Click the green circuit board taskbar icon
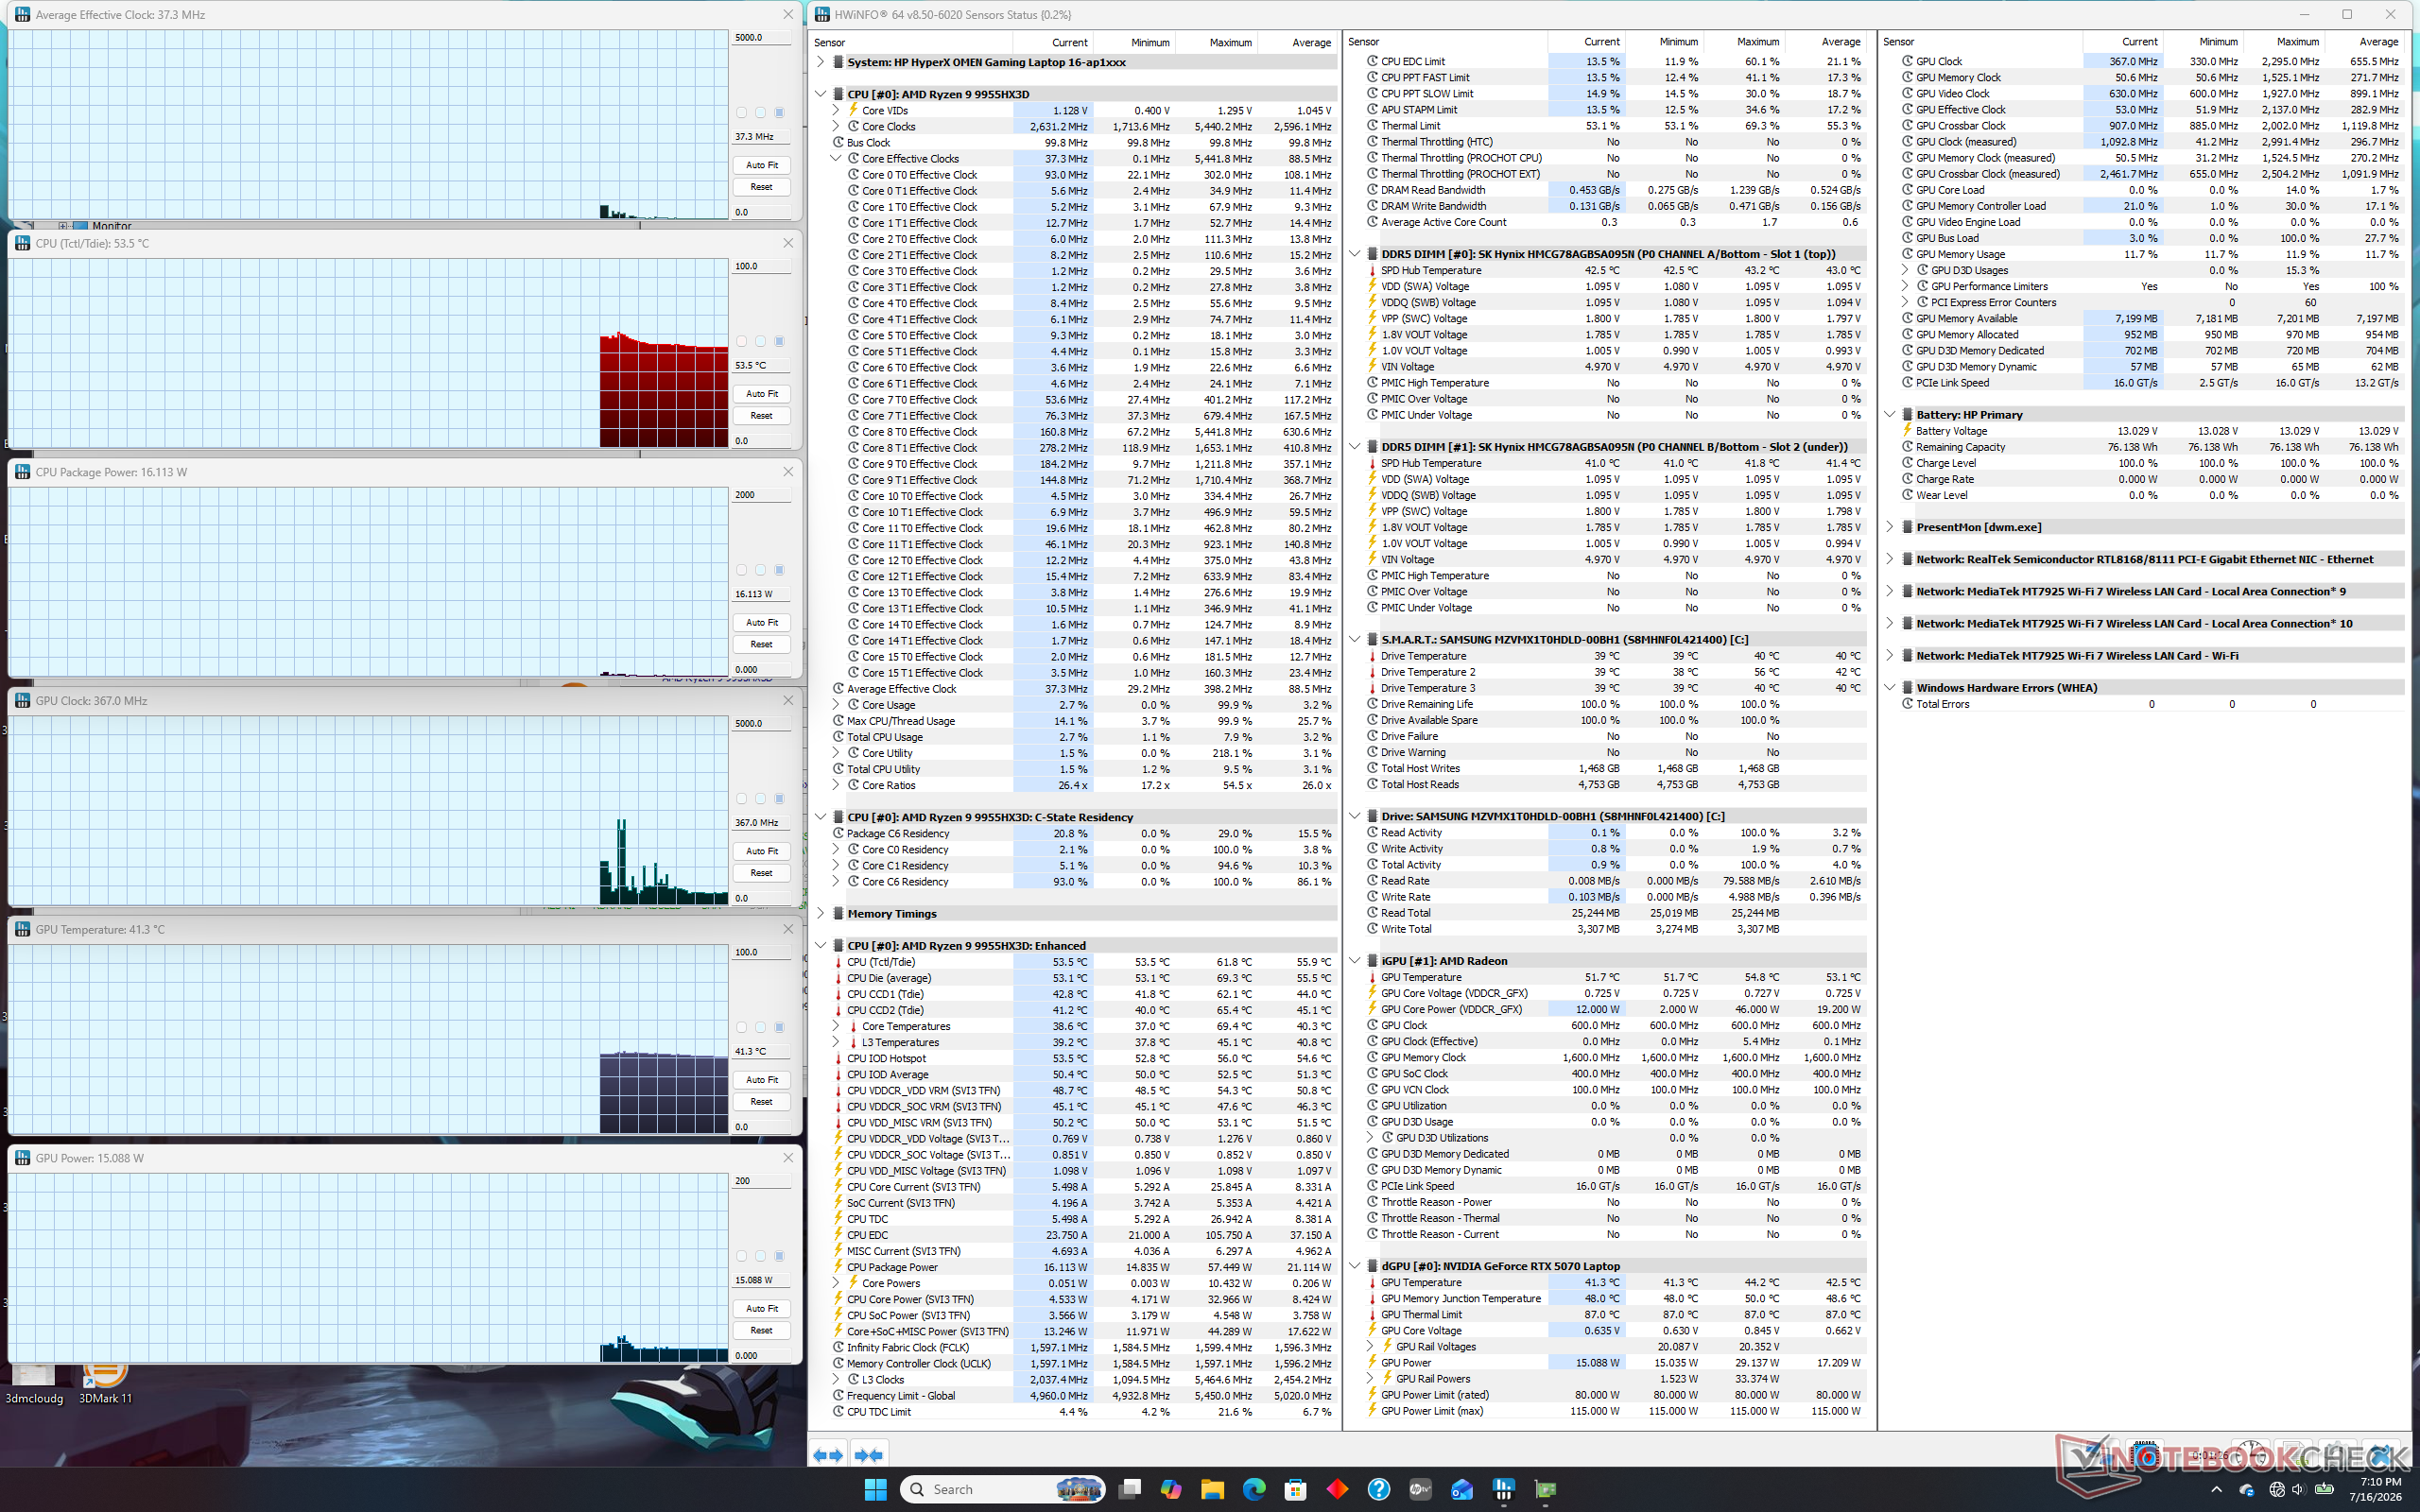The image size is (2420, 1512). coord(1545,1489)
